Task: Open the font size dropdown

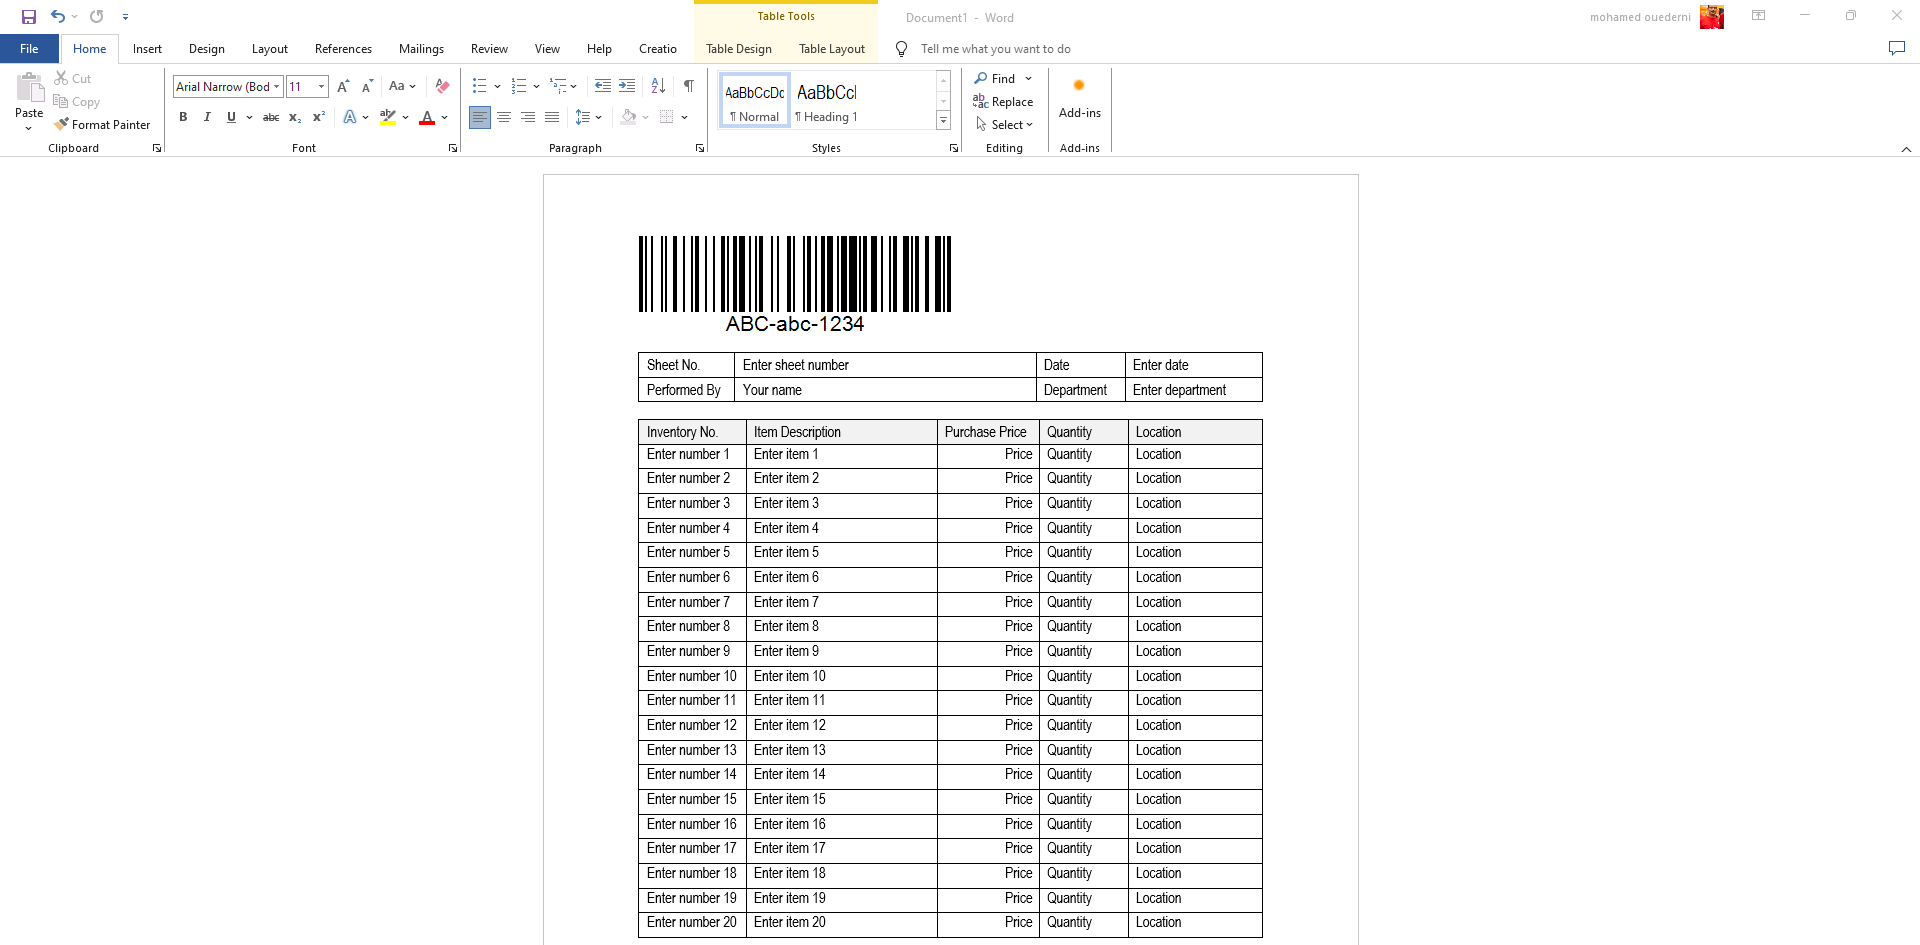Action: coord(321,87)
